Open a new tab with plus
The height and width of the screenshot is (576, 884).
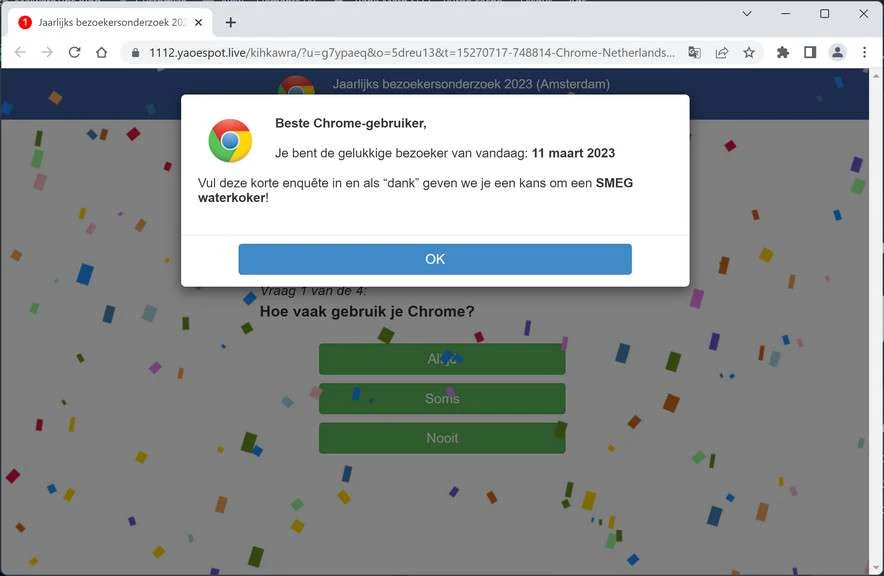(231, 23)
